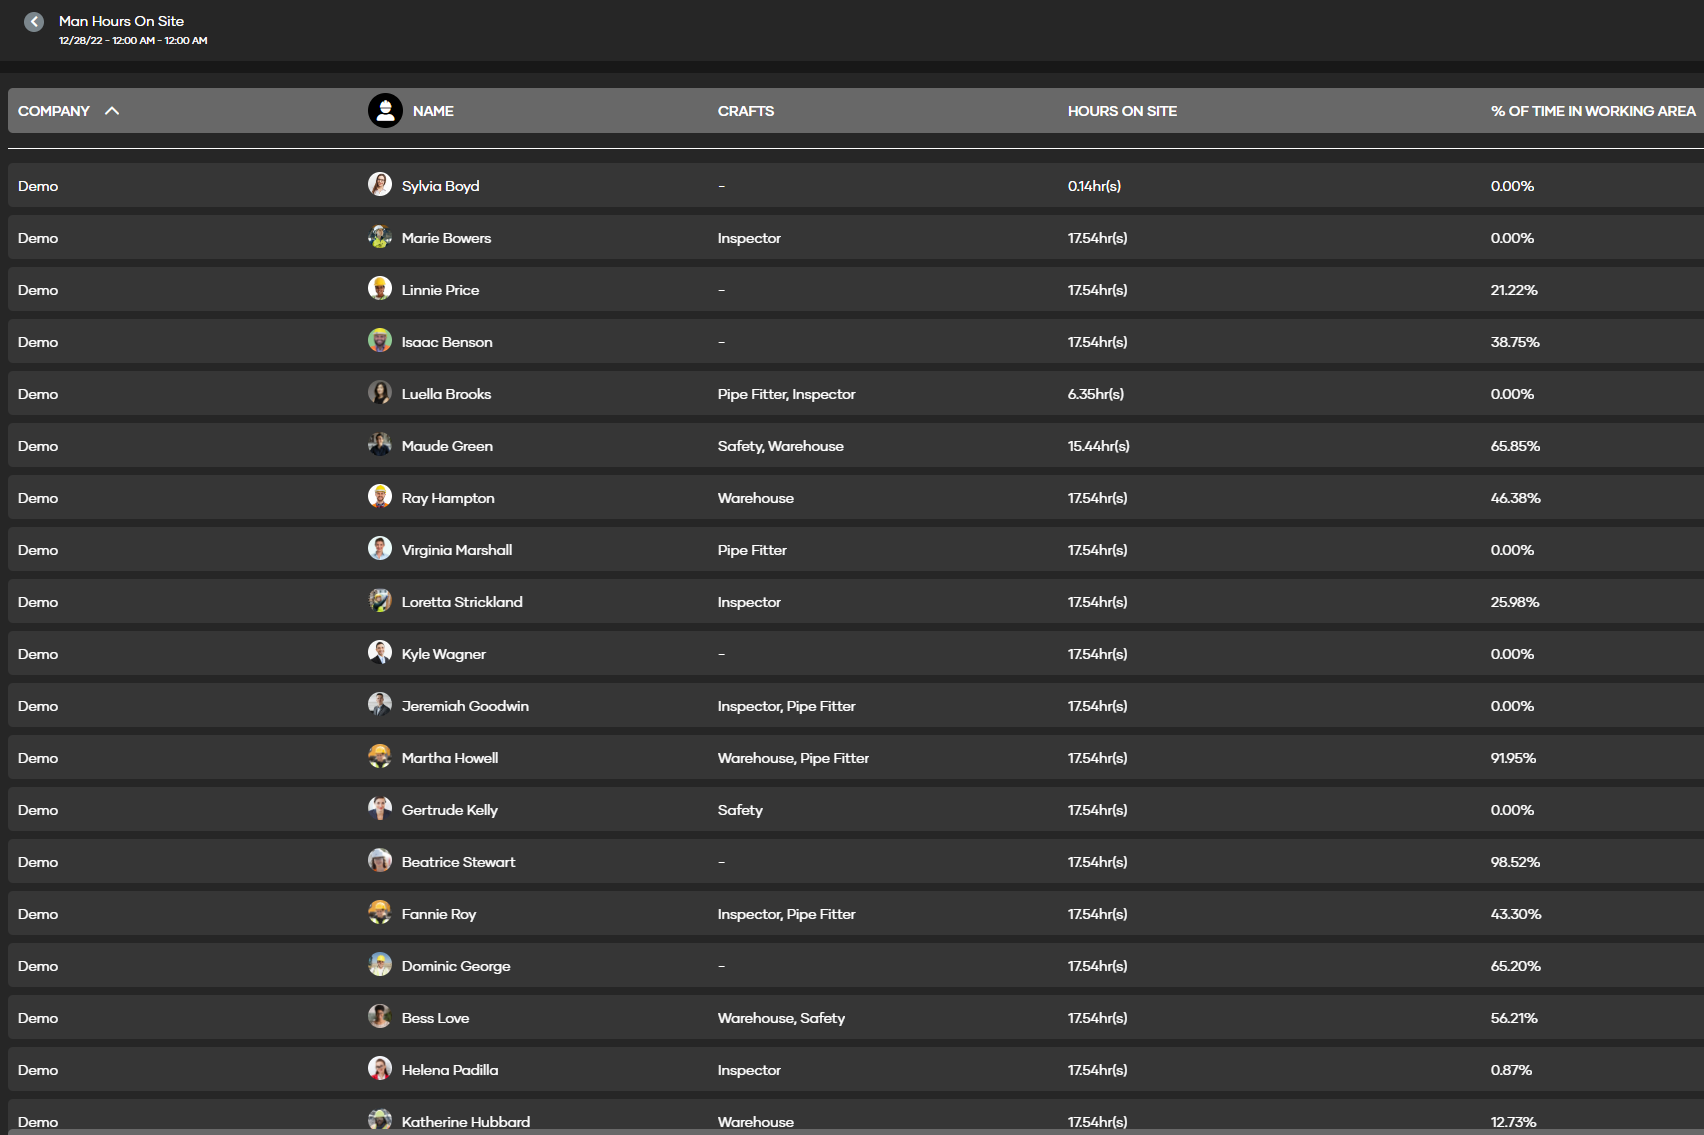This screenshot has height=1135, width=1704.
Task: Open Sylvia Boyd's profile avatar
Action: point(380,184)
